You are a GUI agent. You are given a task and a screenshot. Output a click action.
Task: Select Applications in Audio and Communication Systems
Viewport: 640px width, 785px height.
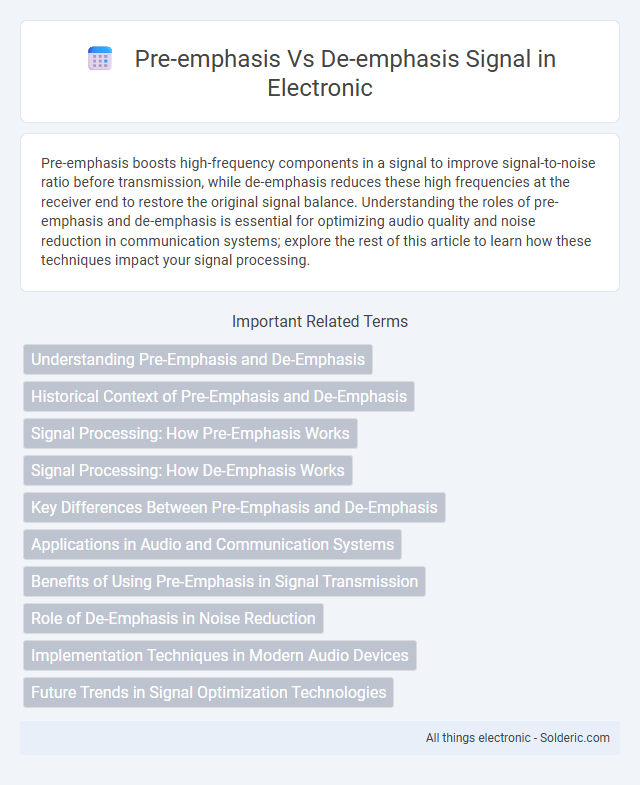pos(212,545)
